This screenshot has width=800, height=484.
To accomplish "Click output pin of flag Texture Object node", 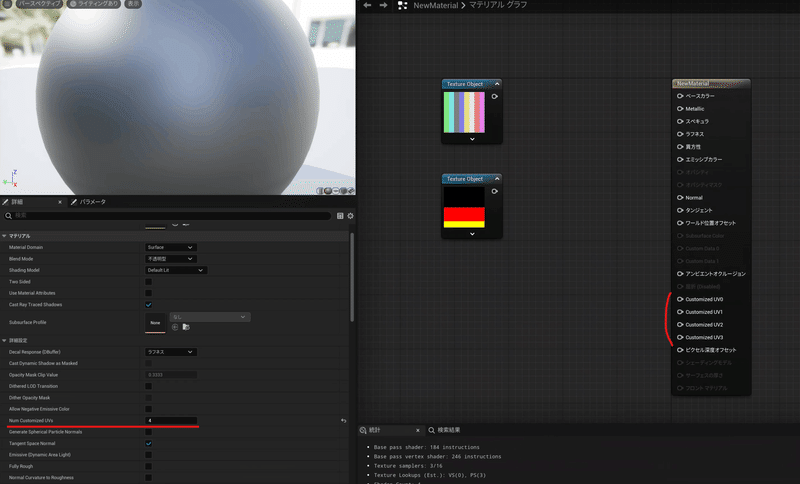I will (494, 191).
